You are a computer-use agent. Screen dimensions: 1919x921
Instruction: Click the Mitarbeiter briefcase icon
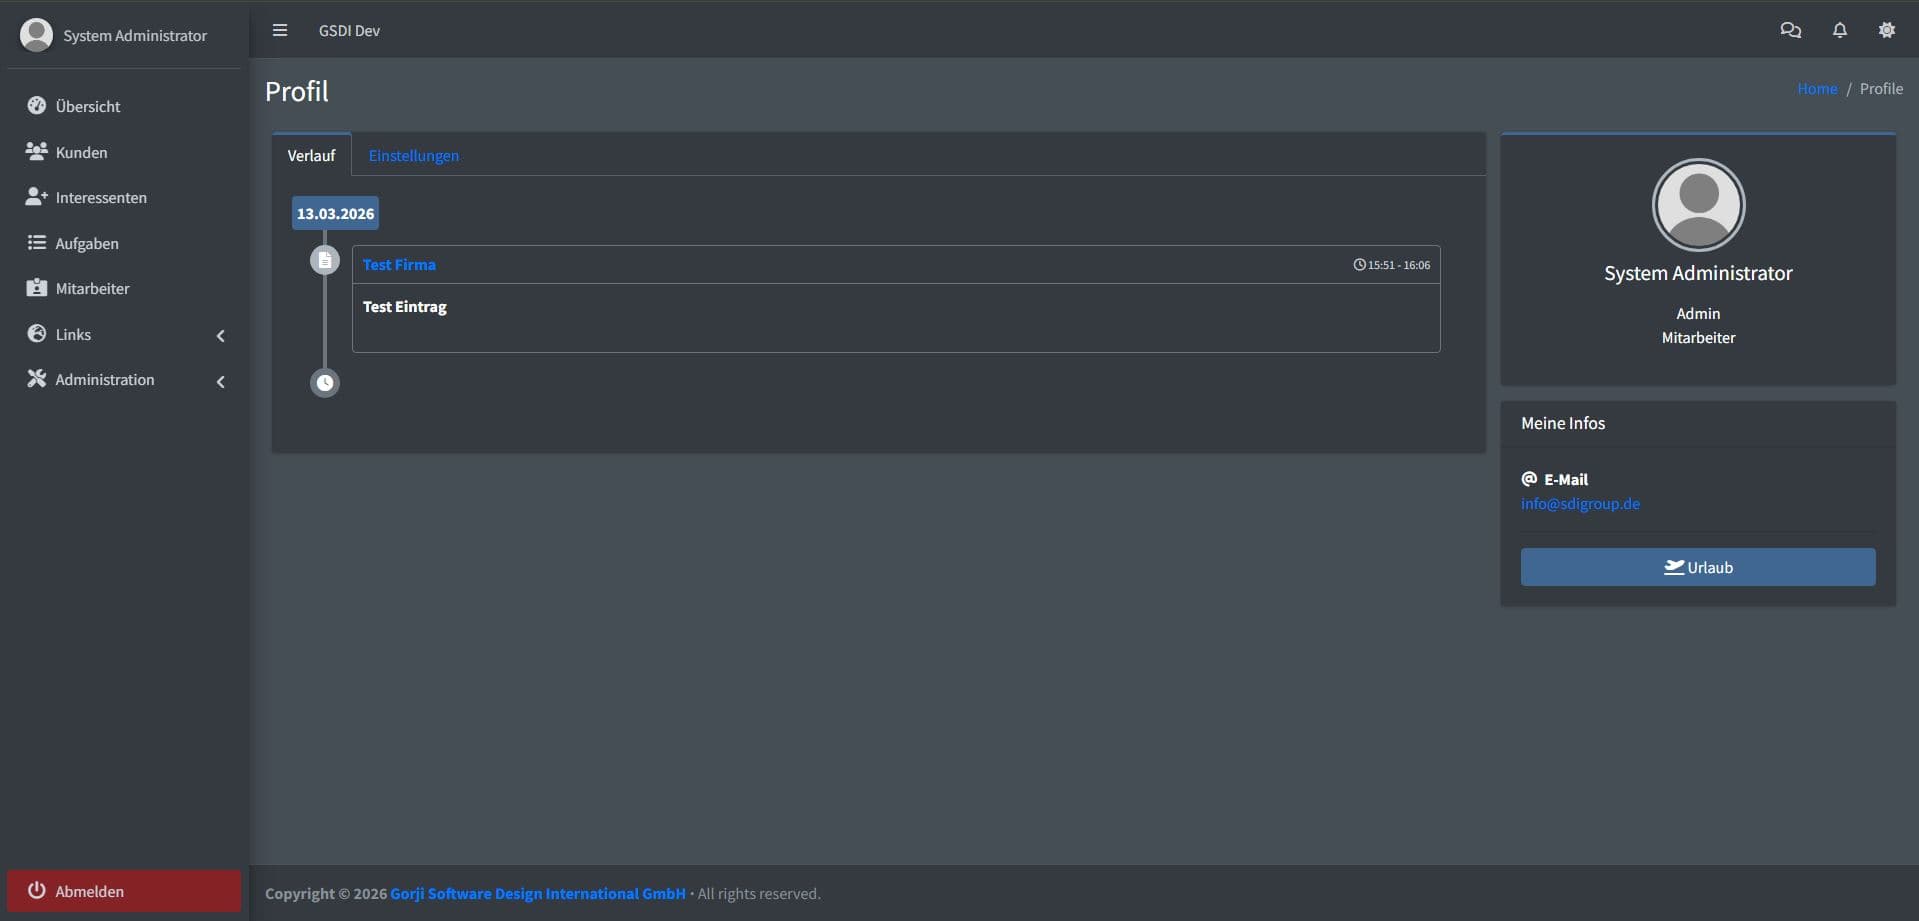36,287
